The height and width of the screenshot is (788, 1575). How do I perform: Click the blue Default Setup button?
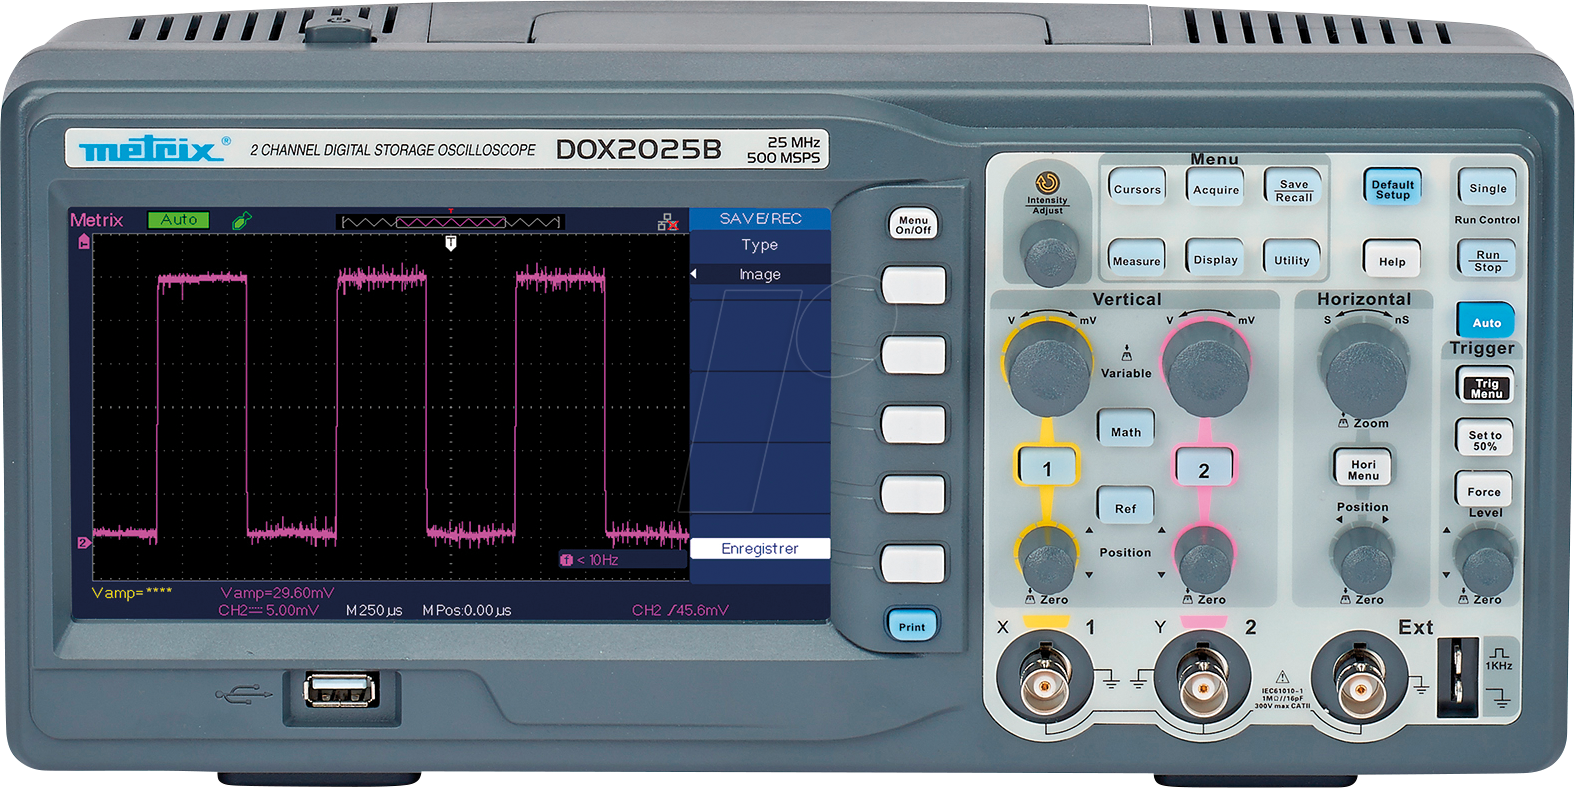click(x=1392, y=187)
